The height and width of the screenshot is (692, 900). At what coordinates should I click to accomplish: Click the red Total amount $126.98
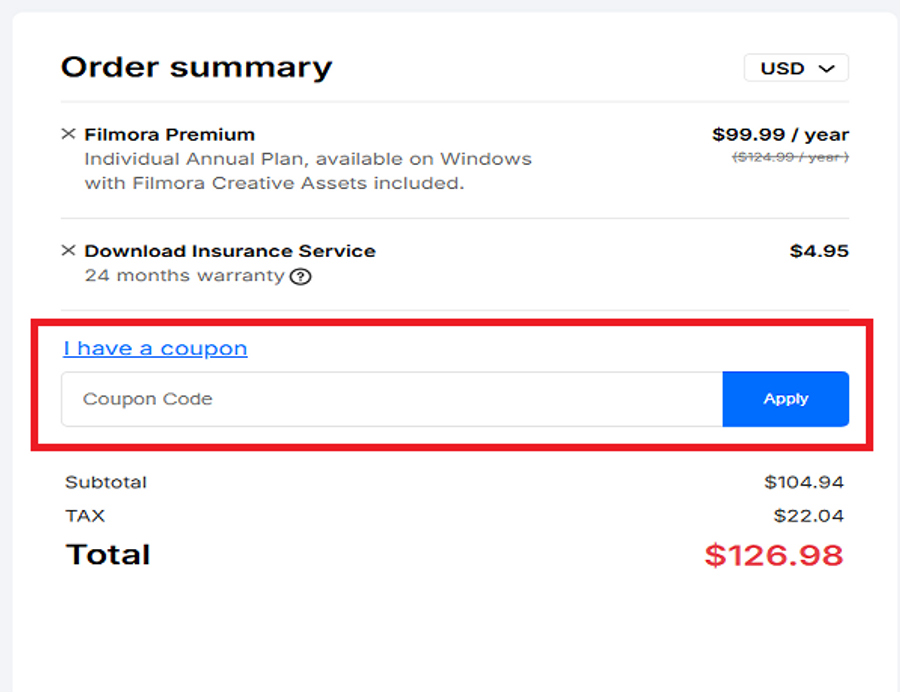point(773,555)
